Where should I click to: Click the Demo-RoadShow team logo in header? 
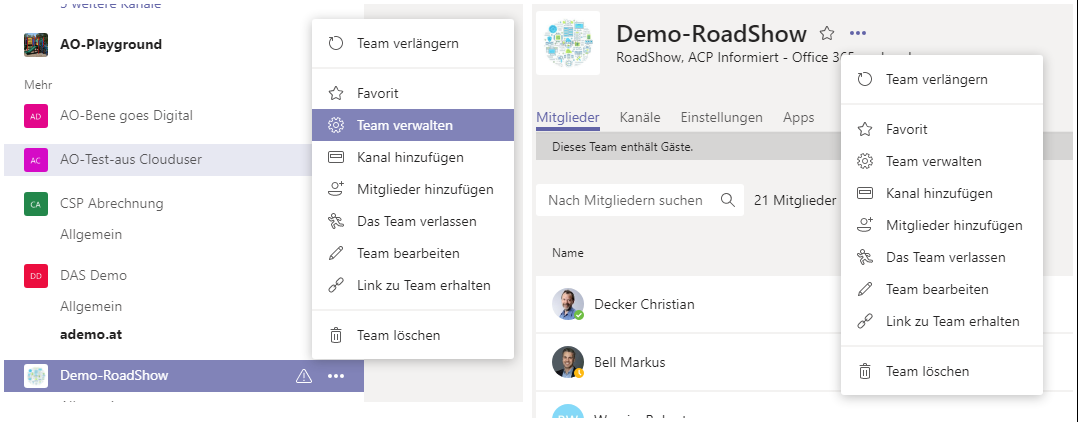(568, 43)
